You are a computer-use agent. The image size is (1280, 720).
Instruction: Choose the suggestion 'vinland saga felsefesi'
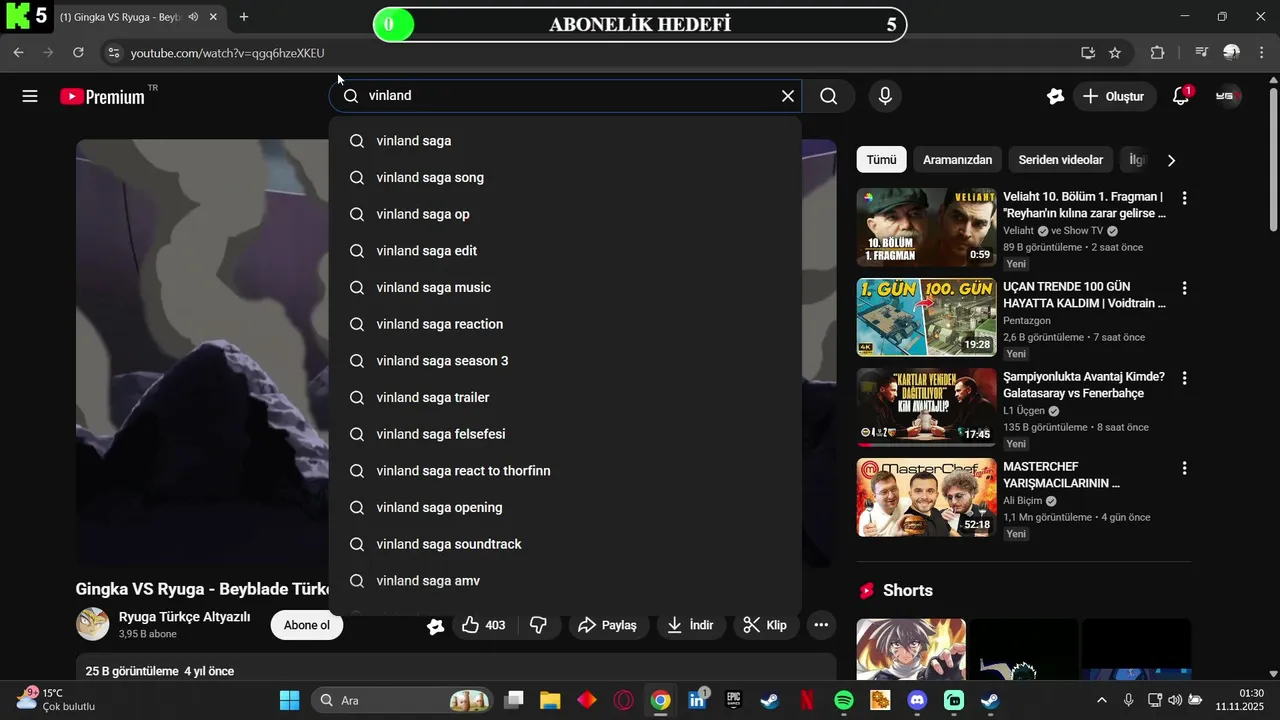pos(565,434)
